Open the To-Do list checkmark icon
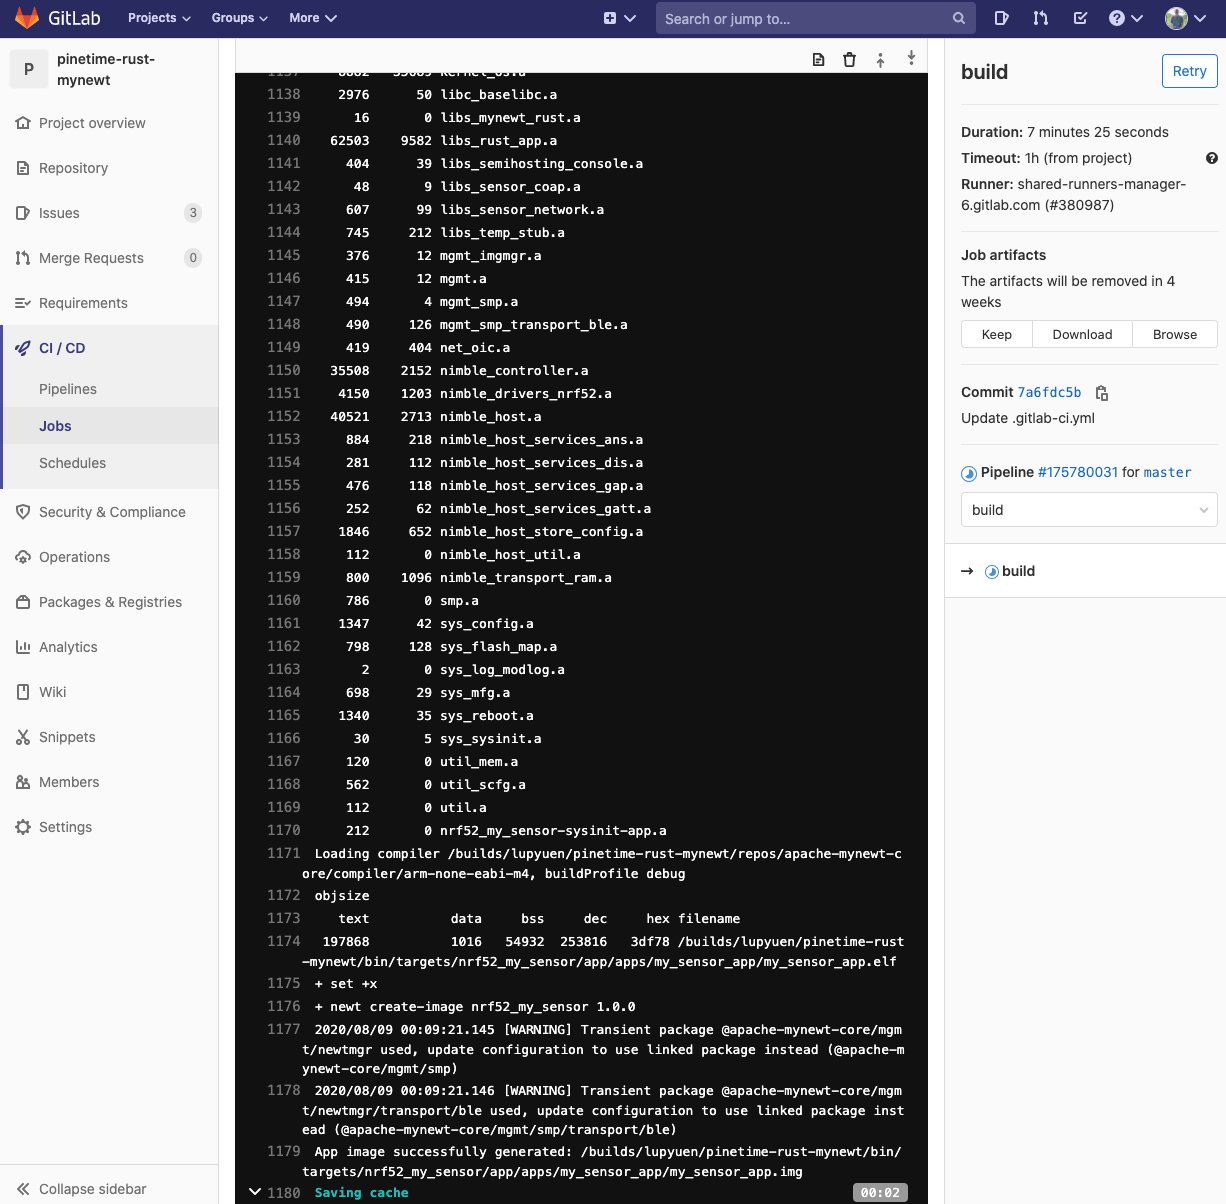This screenshot has height=1204, width=1226. coord(1080,18)
